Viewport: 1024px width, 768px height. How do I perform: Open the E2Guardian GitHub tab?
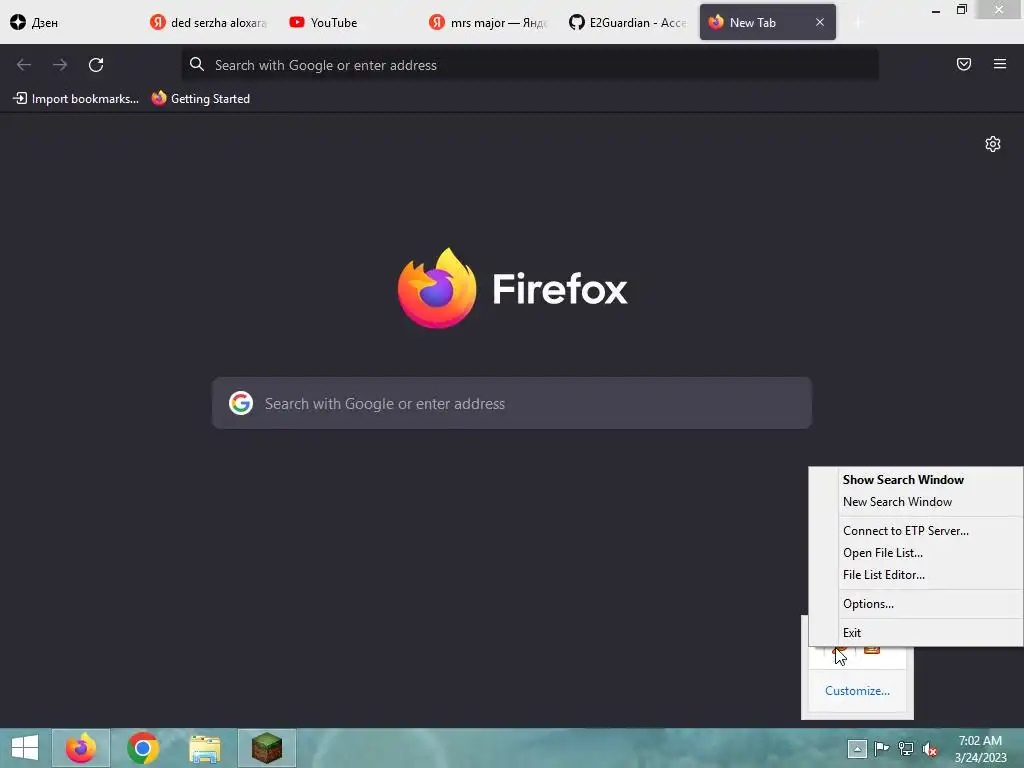click(627, 22)
